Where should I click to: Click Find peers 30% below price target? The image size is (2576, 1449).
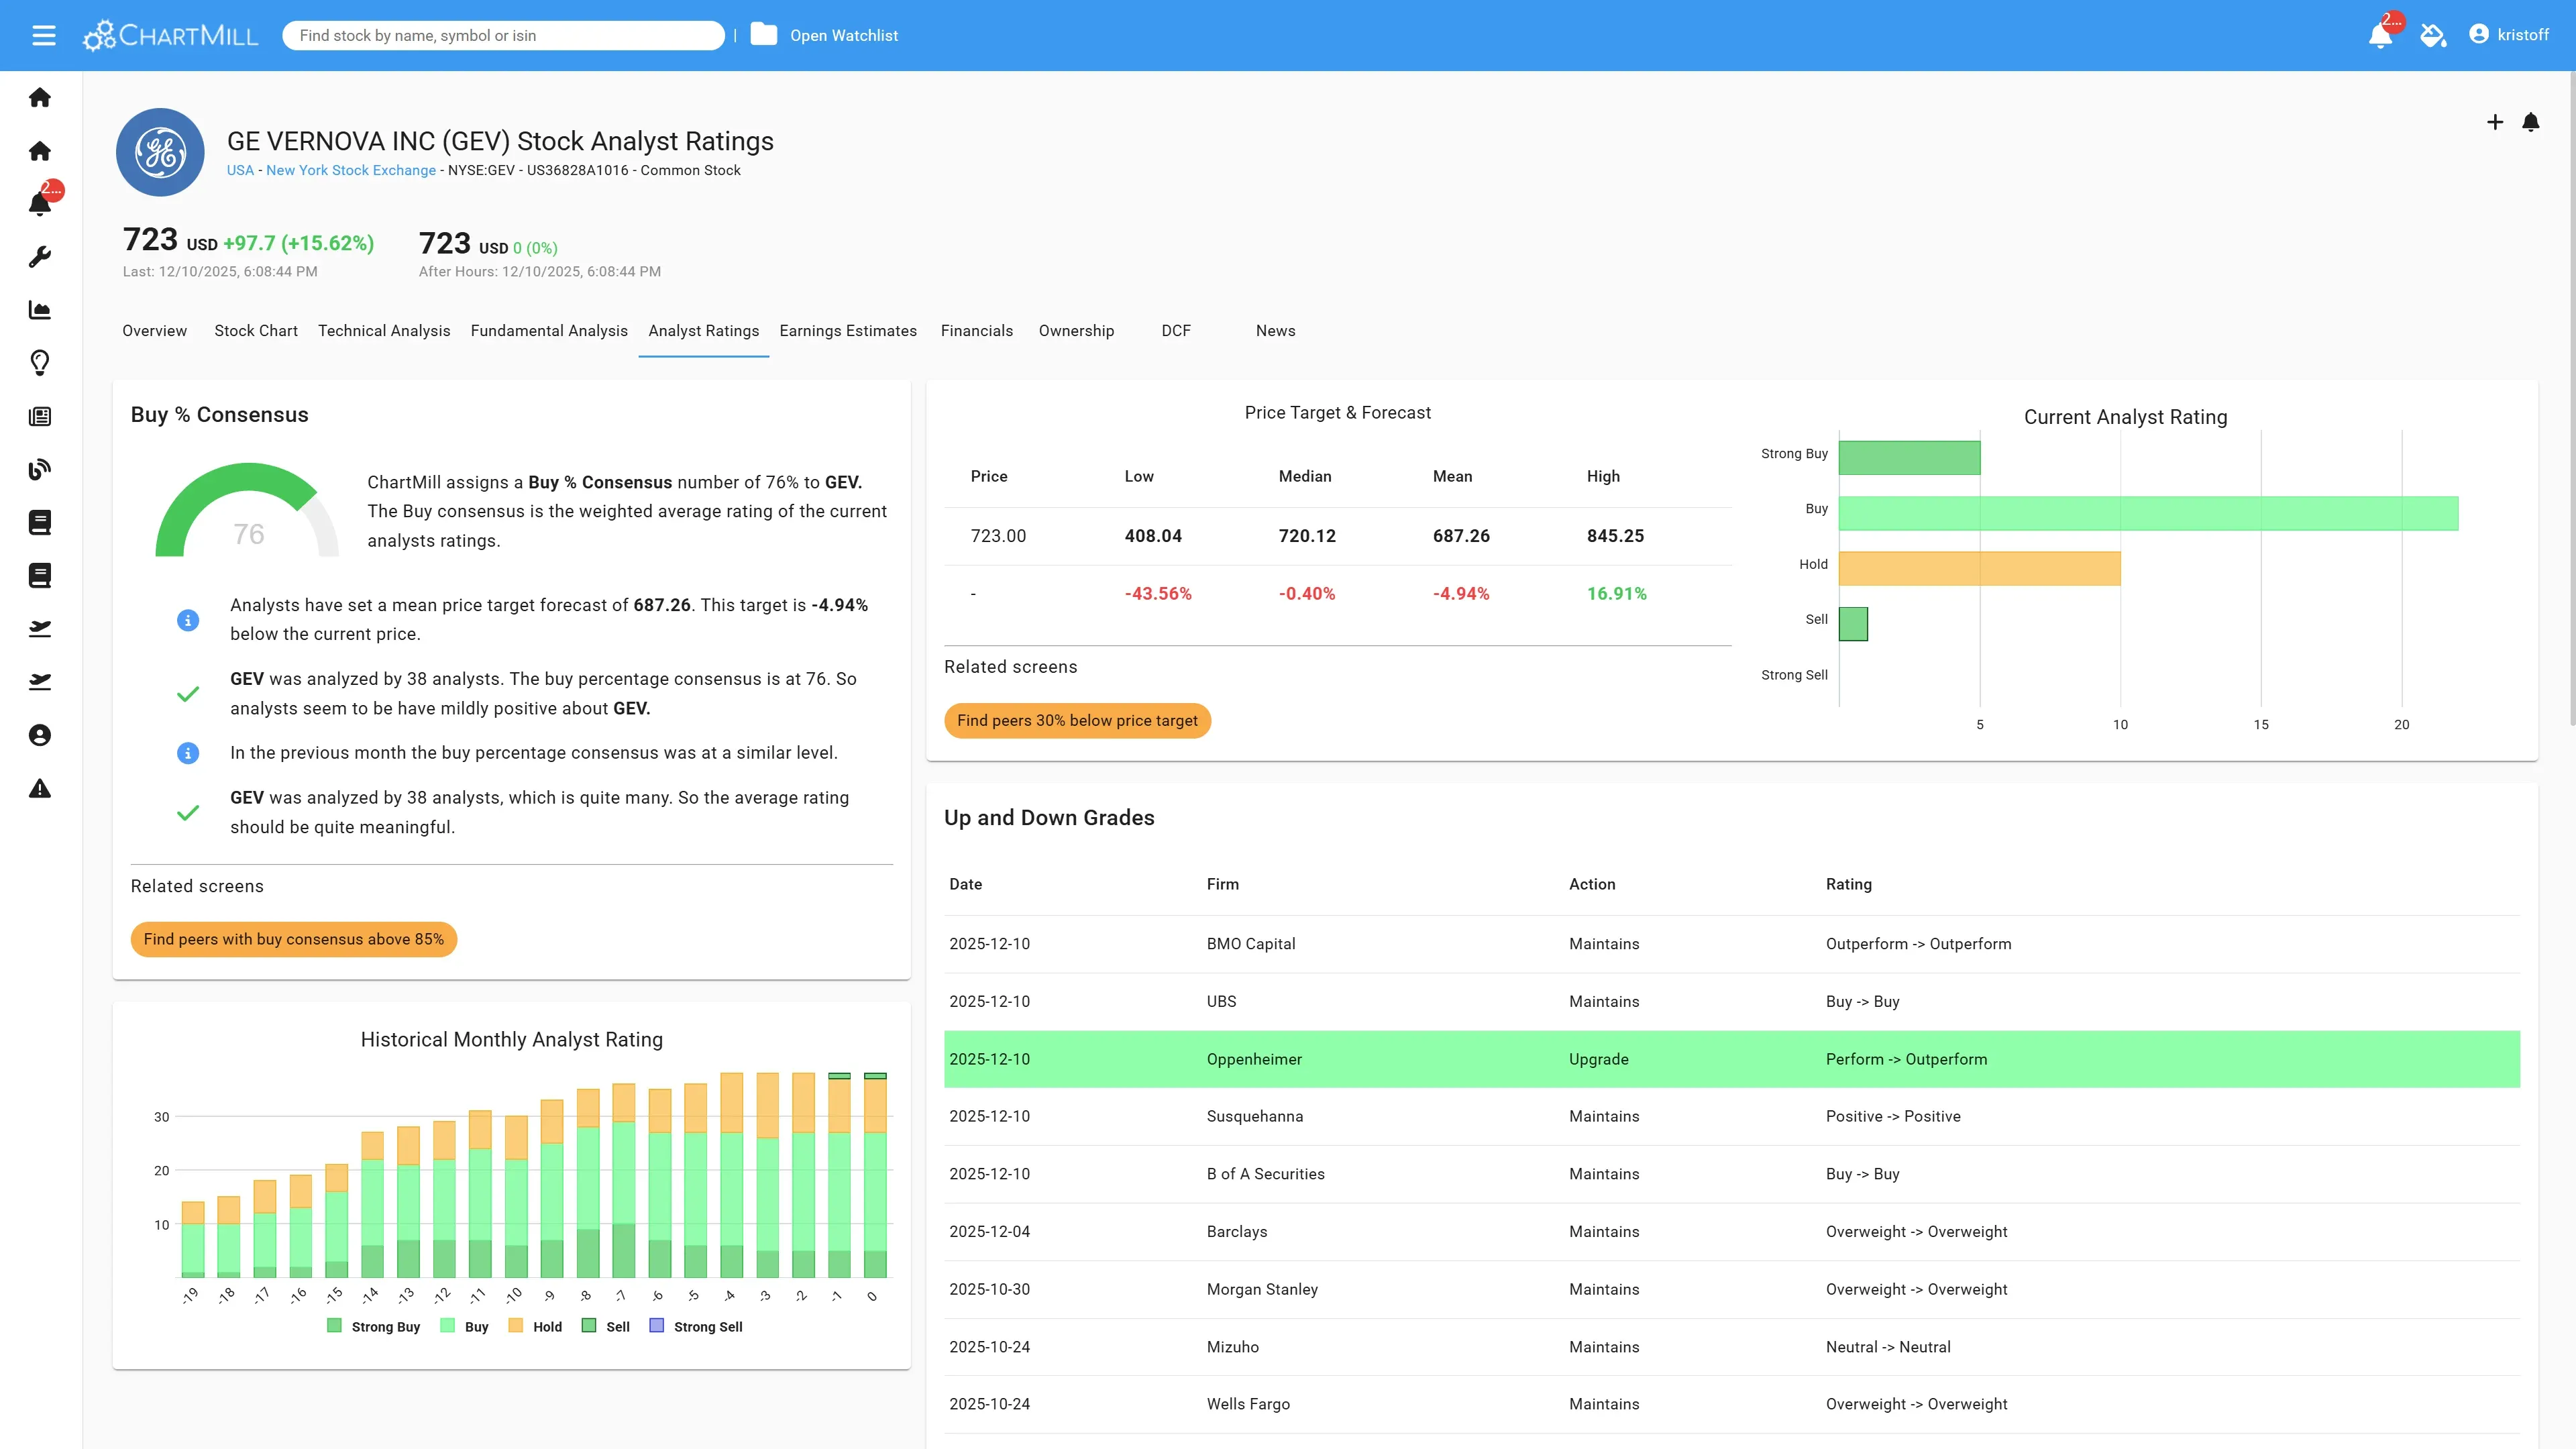click(1077, 720)
